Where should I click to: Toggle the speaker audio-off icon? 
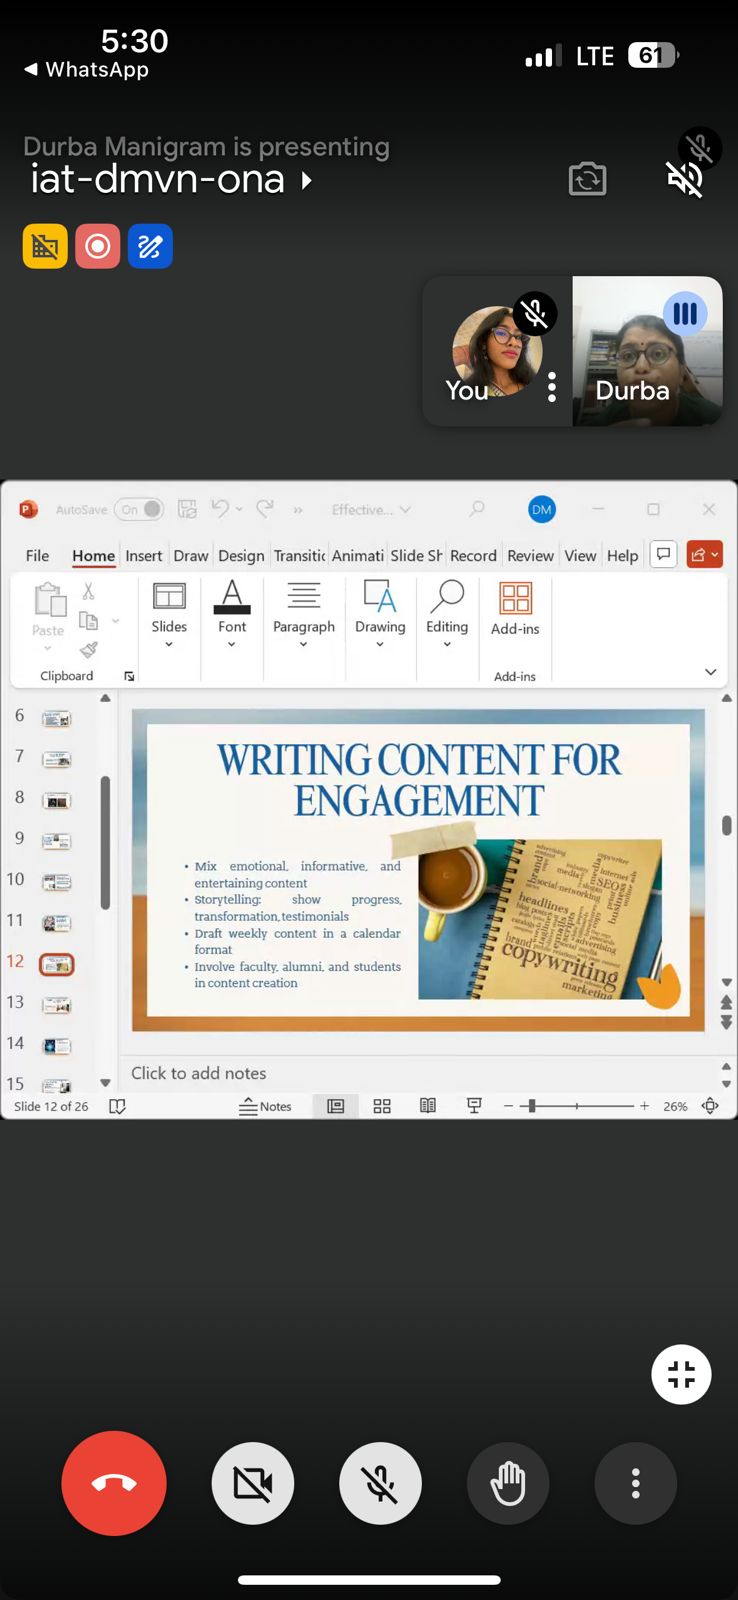[686, 180]
